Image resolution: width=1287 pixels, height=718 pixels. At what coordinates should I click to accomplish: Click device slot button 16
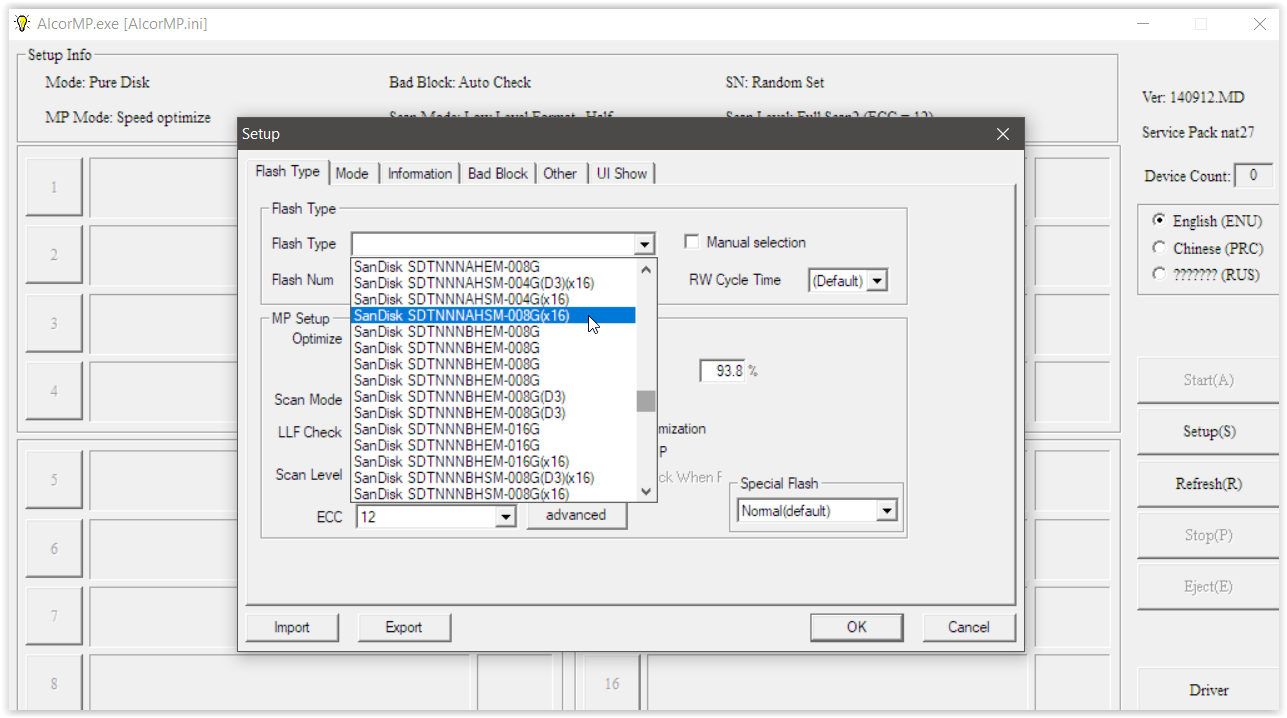click(x=612, y=684)
